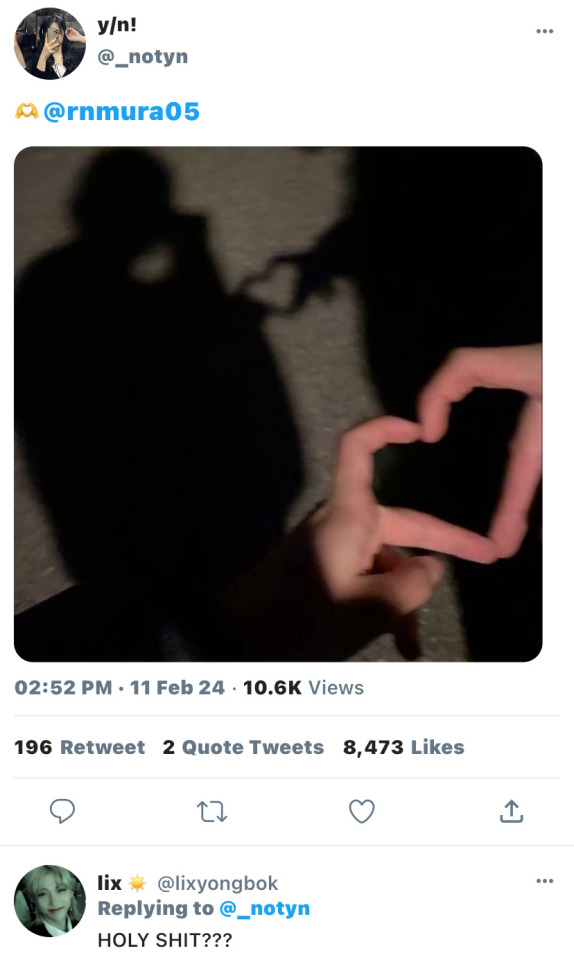Click the y/n! display name

(x=117, y=25)
